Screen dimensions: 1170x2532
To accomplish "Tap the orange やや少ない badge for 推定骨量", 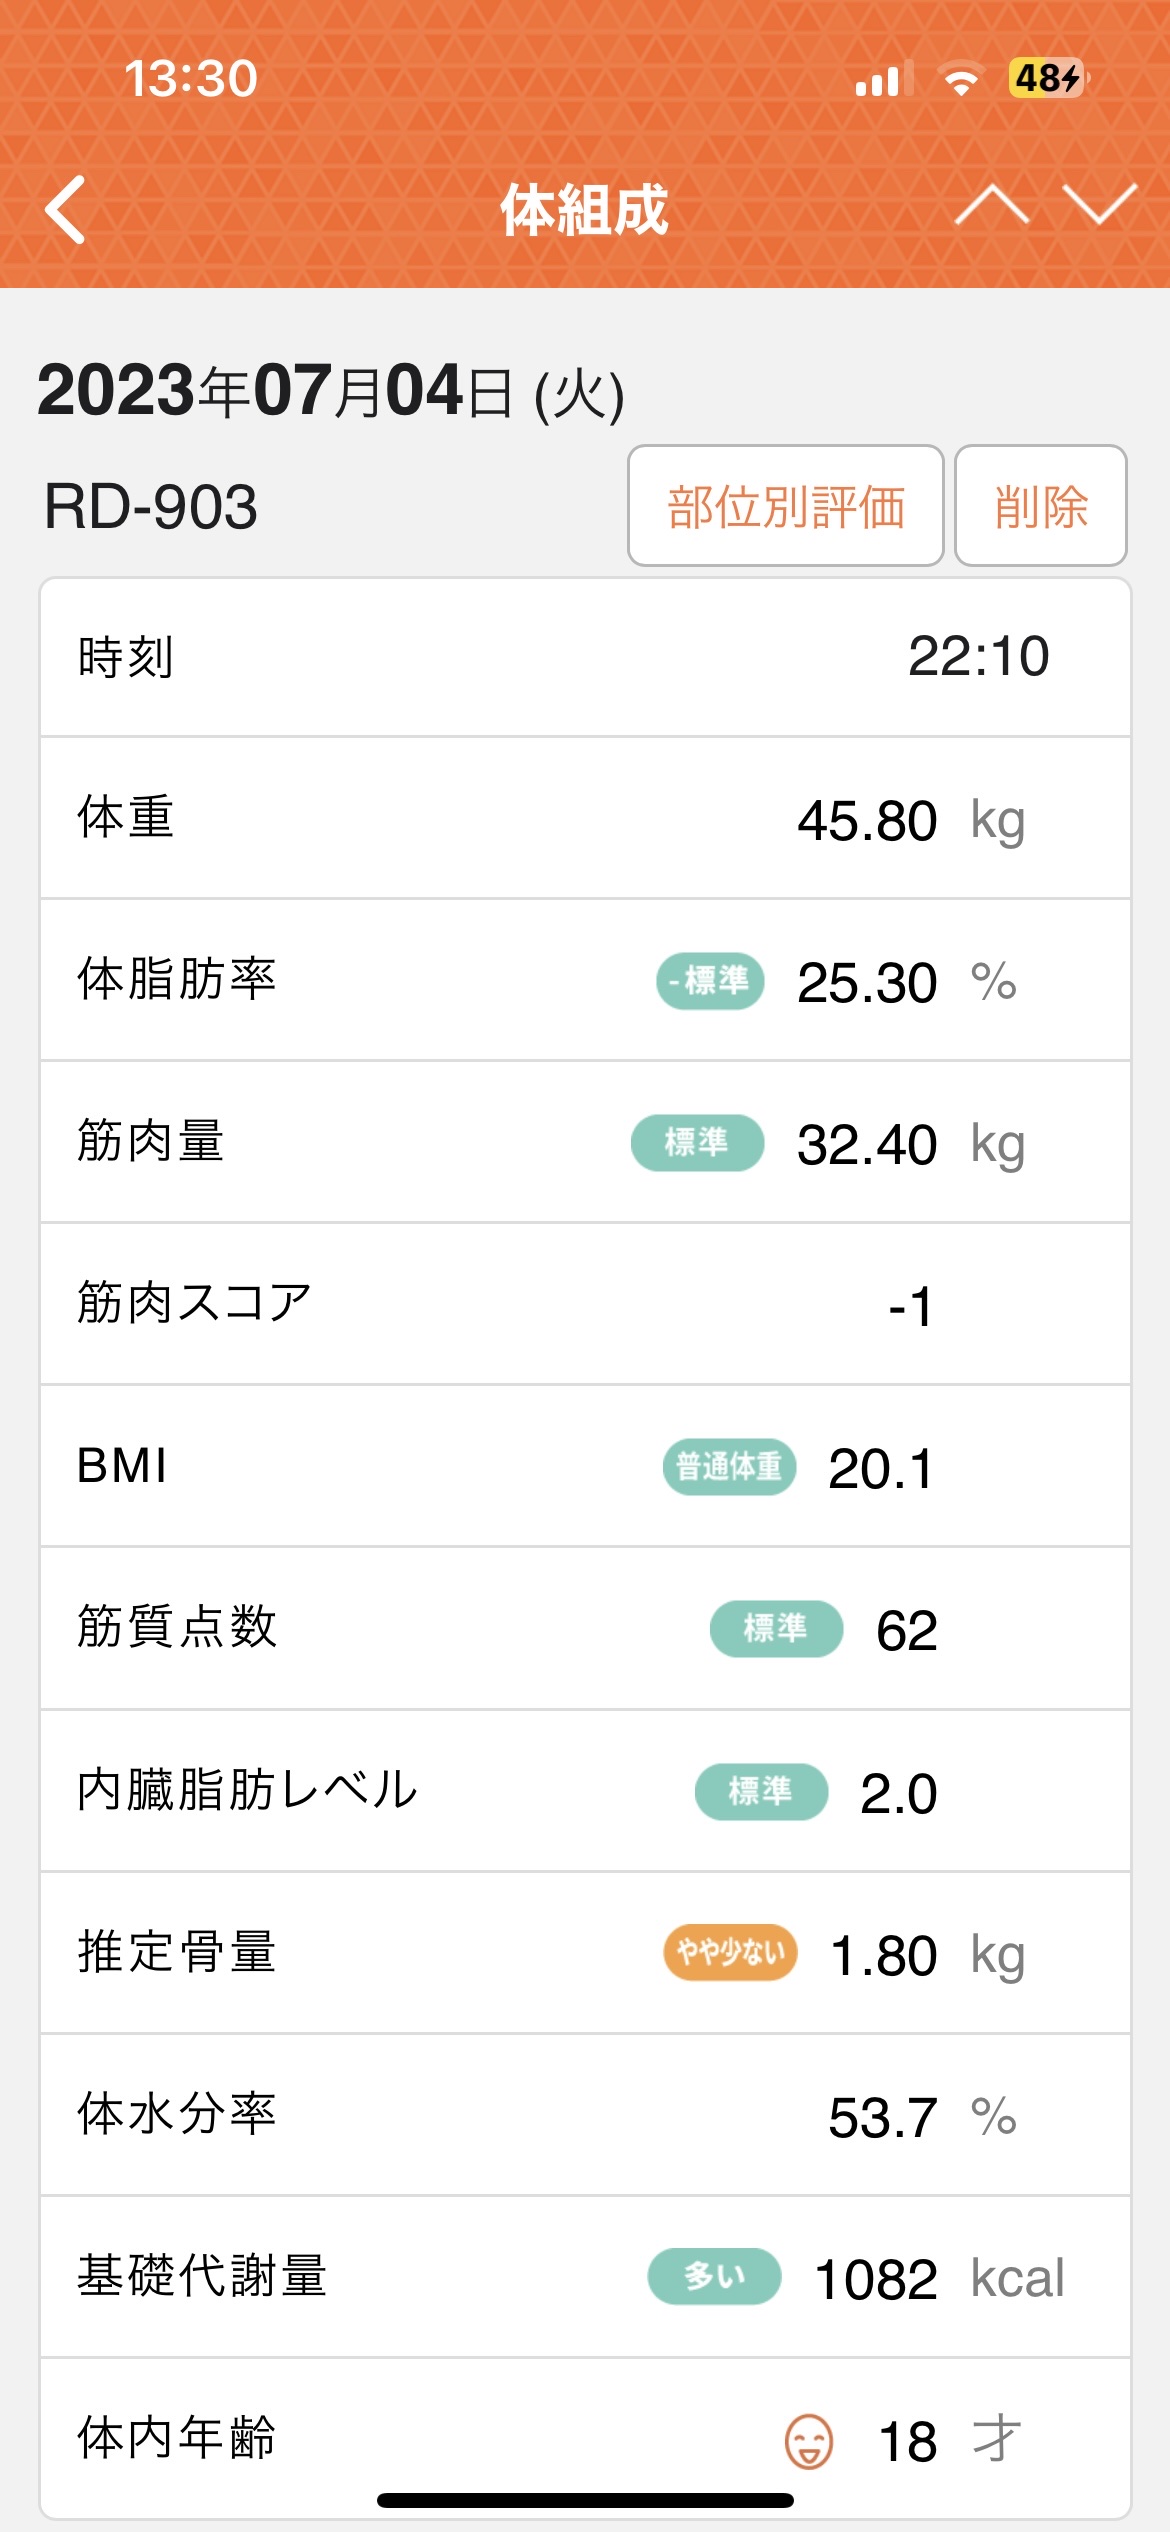I will click(730, 1952).
